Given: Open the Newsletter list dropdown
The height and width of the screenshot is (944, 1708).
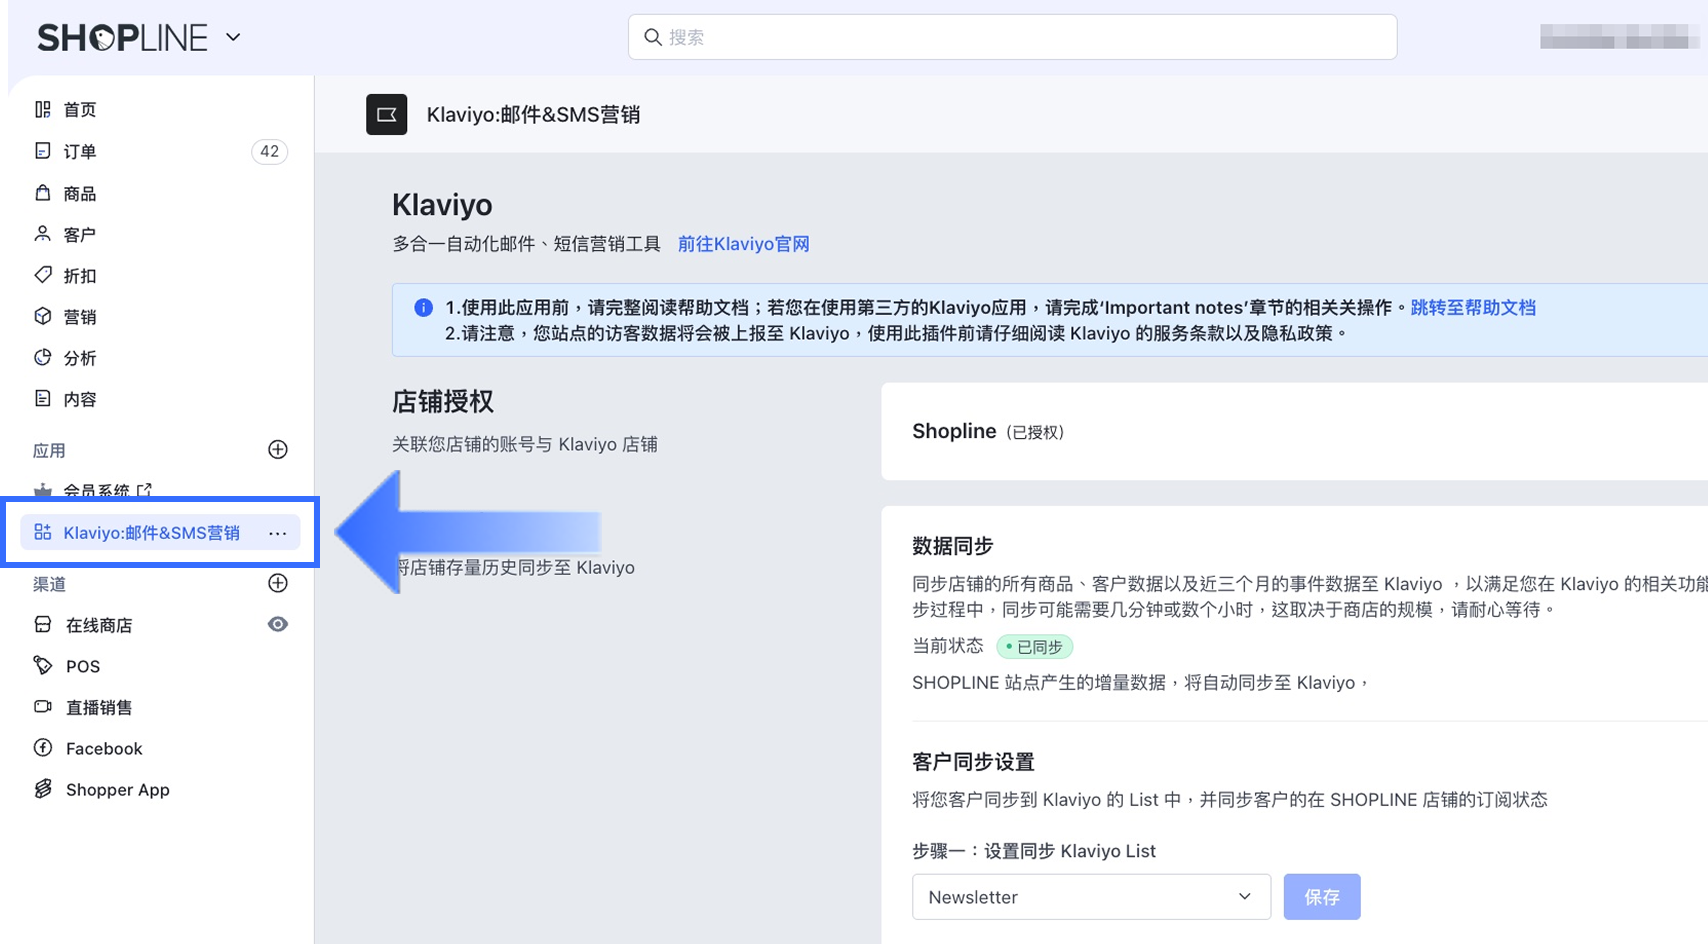Looking at the screenshot, I should click(1090, 897).
